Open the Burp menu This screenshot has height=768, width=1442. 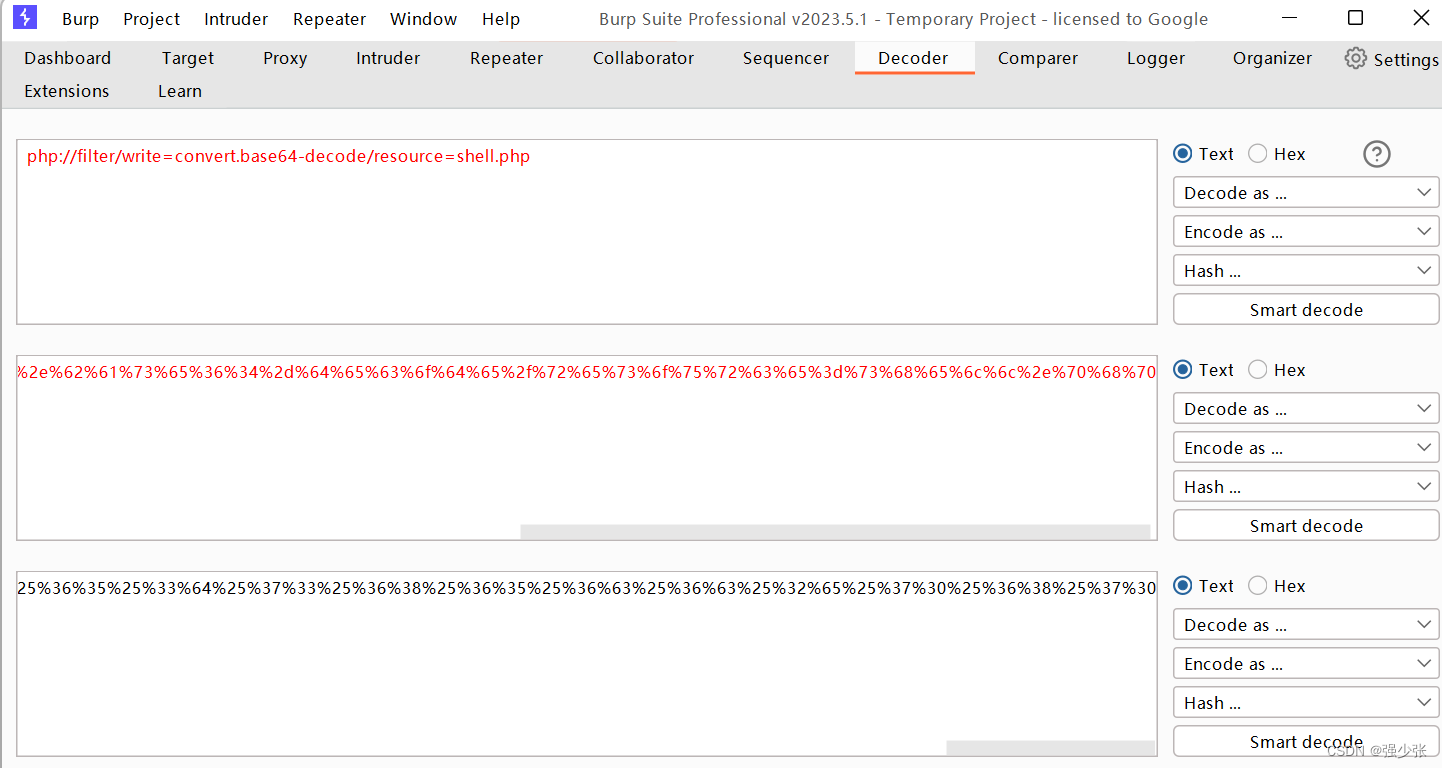point(80,19)
